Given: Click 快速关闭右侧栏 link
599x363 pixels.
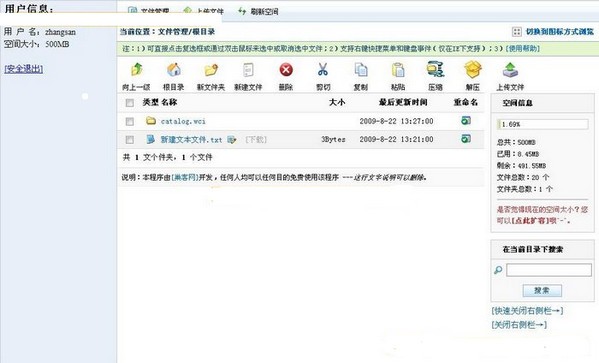Looking at the screenshot, I should pos(527,311).
